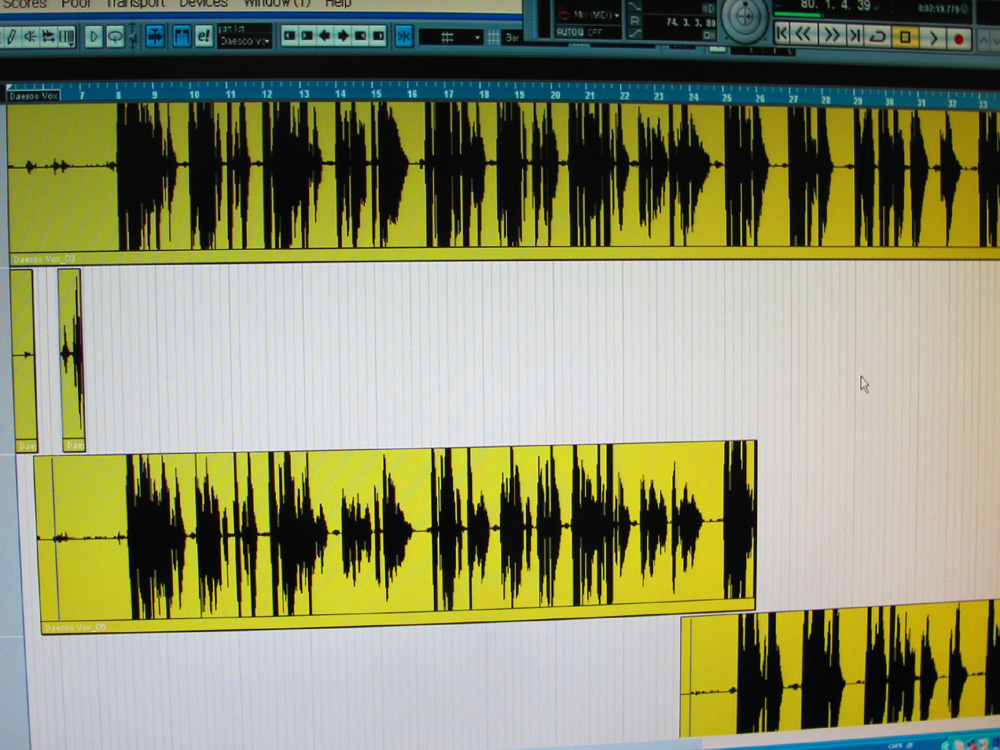This screenshot has height=750, width=1000.
Task: Click the post-roll toggle icon
Action: tap(709, 36)
